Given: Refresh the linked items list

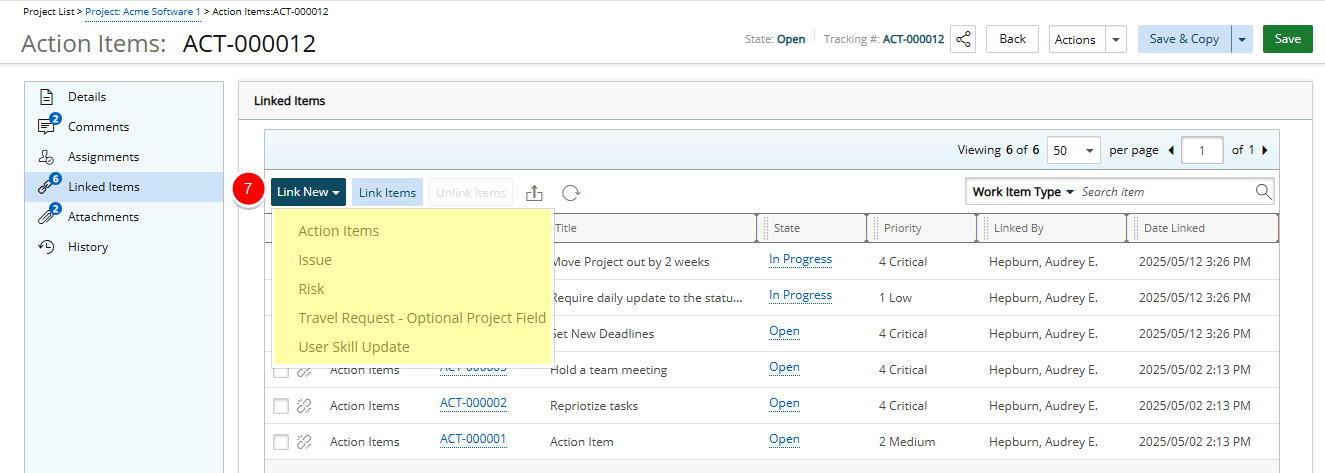Looking at the screenshot, I should (570, 193).
